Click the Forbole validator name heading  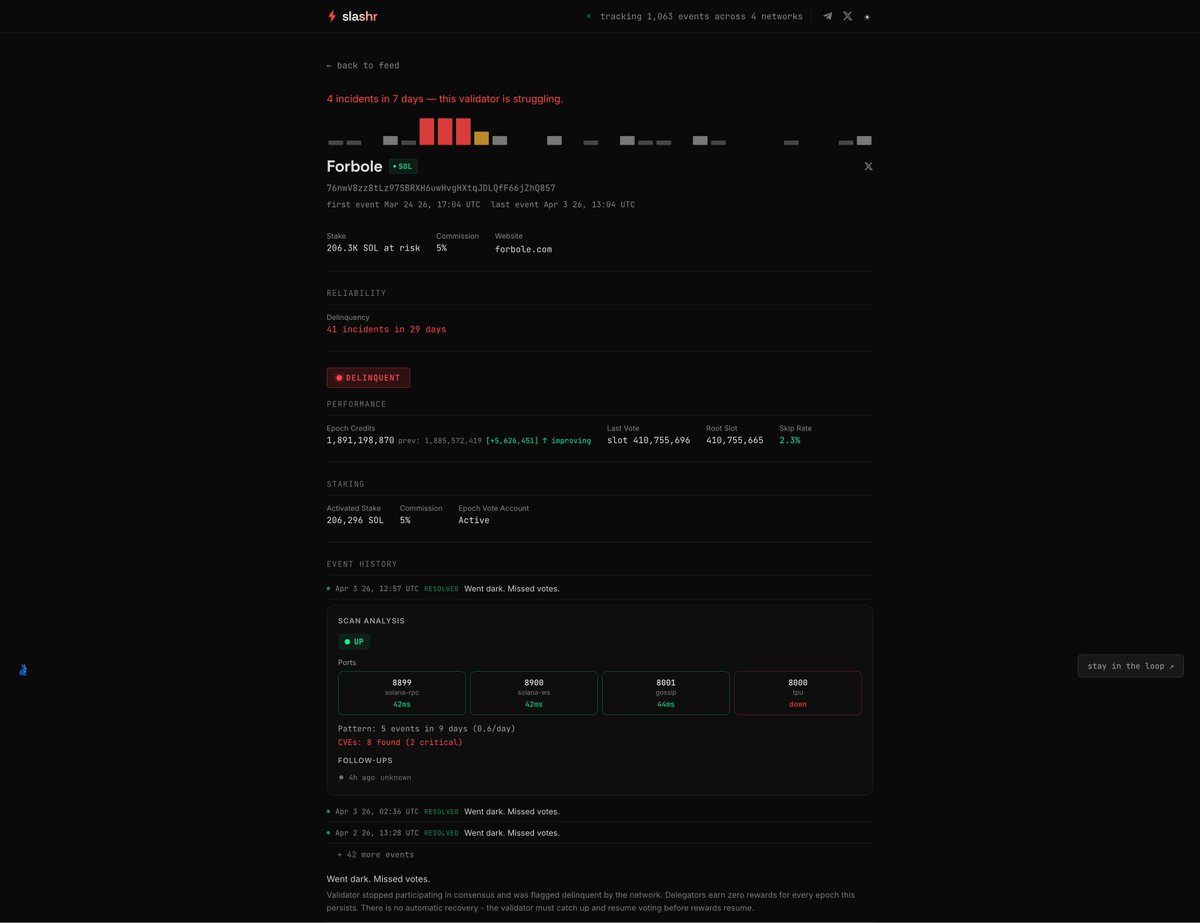[x=354, y=166]
